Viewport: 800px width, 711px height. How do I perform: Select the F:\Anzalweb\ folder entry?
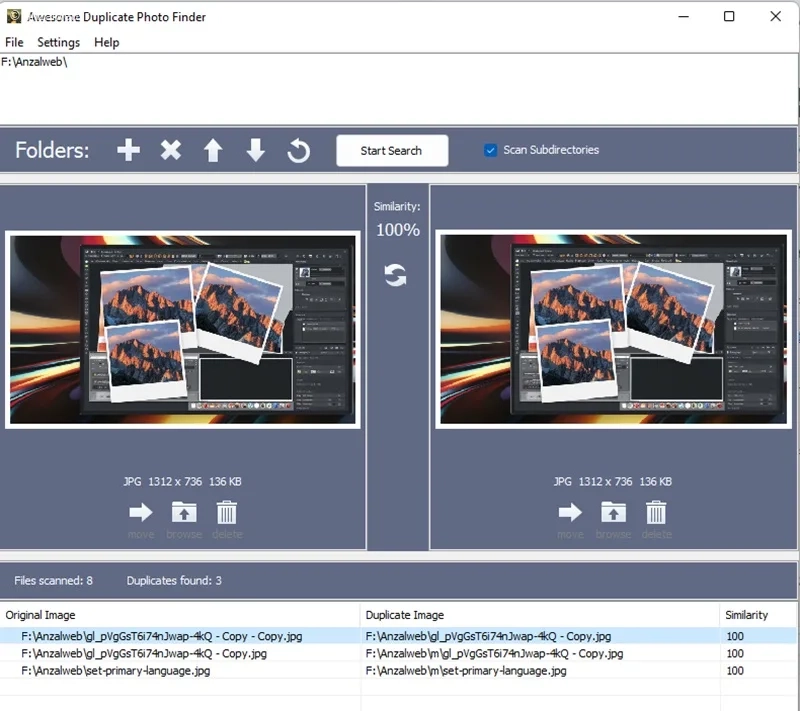[34, 62]
